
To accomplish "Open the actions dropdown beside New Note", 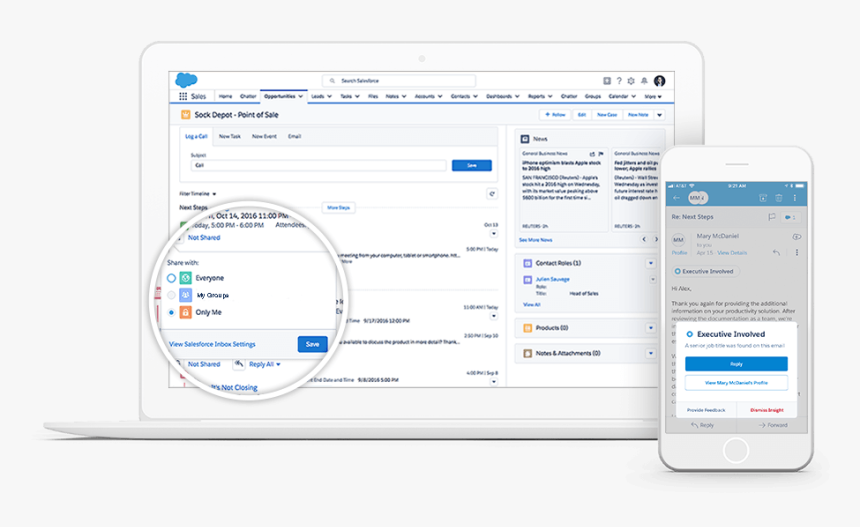I will (x=660, y=115).
